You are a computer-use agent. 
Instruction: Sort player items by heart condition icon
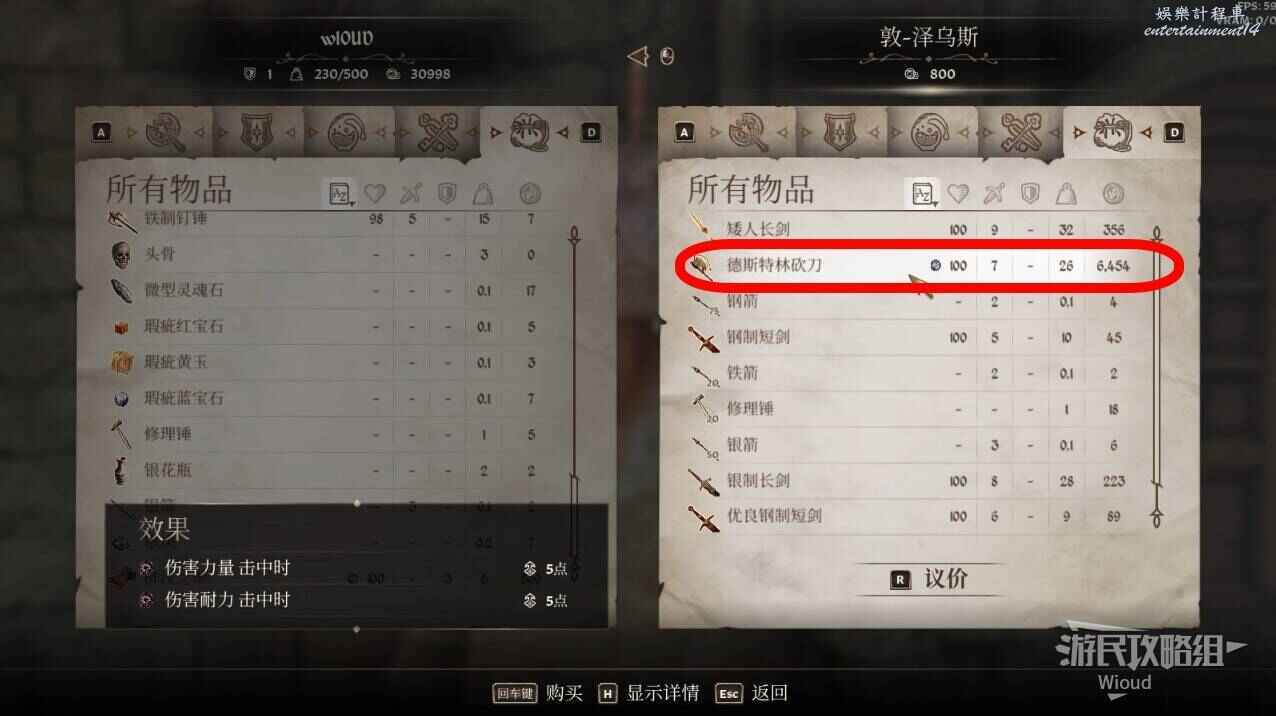click(x=375, y=193)
